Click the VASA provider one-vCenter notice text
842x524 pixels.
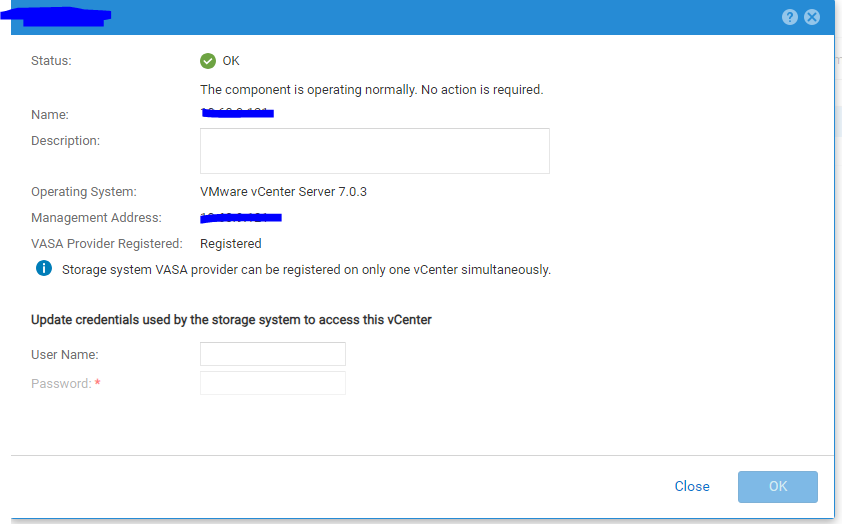tap(306, 270)
